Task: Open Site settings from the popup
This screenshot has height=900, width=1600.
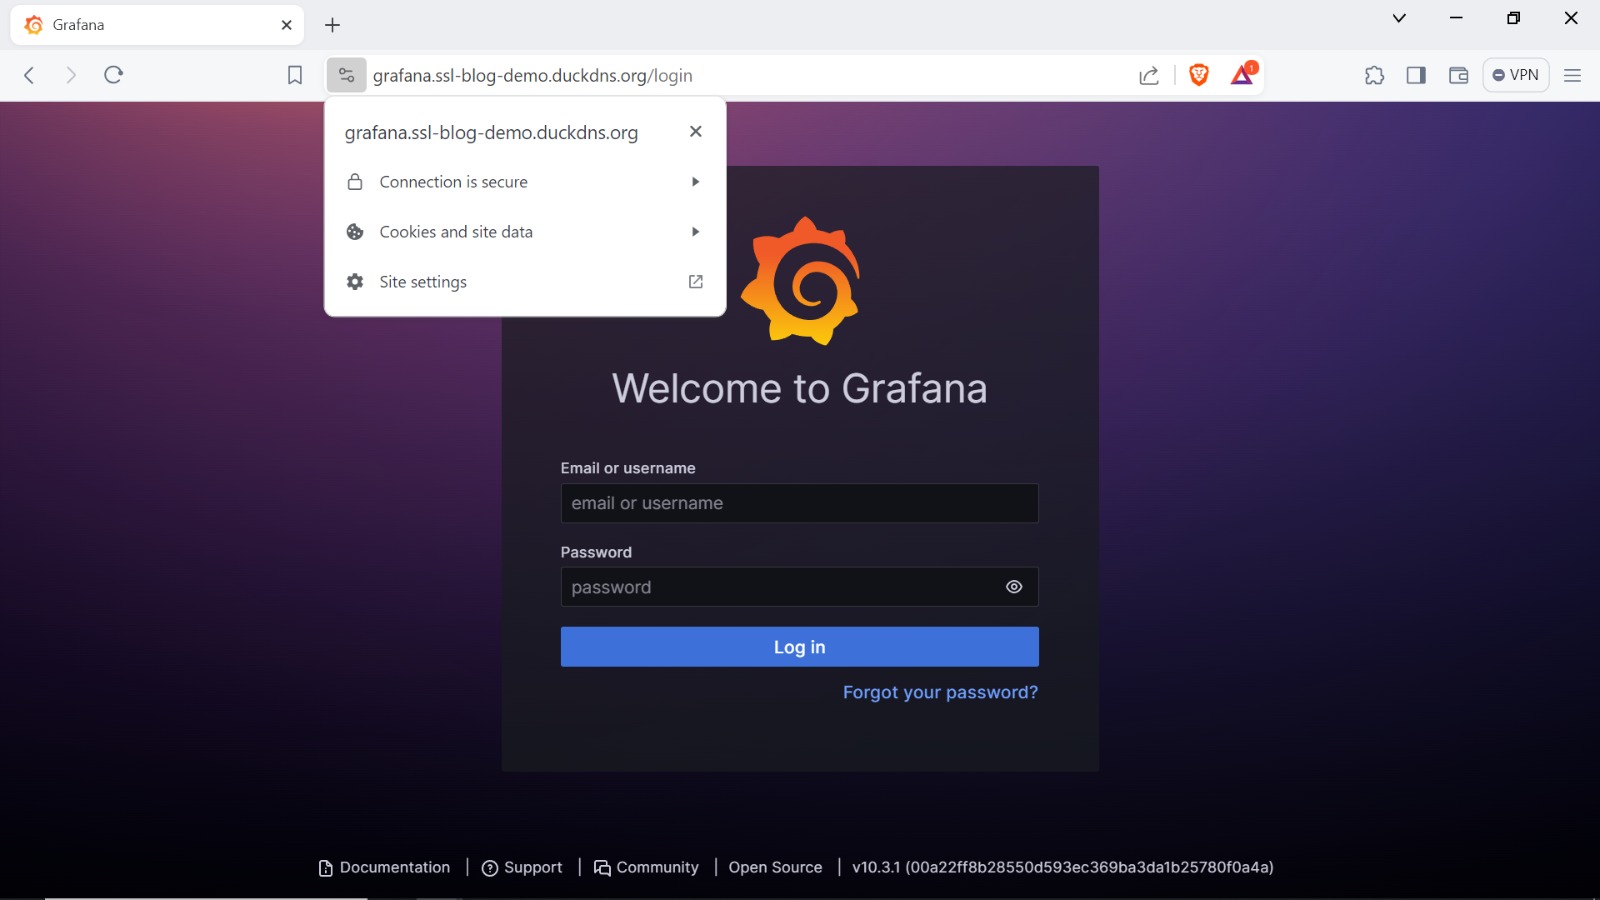Action: (525, 282)
